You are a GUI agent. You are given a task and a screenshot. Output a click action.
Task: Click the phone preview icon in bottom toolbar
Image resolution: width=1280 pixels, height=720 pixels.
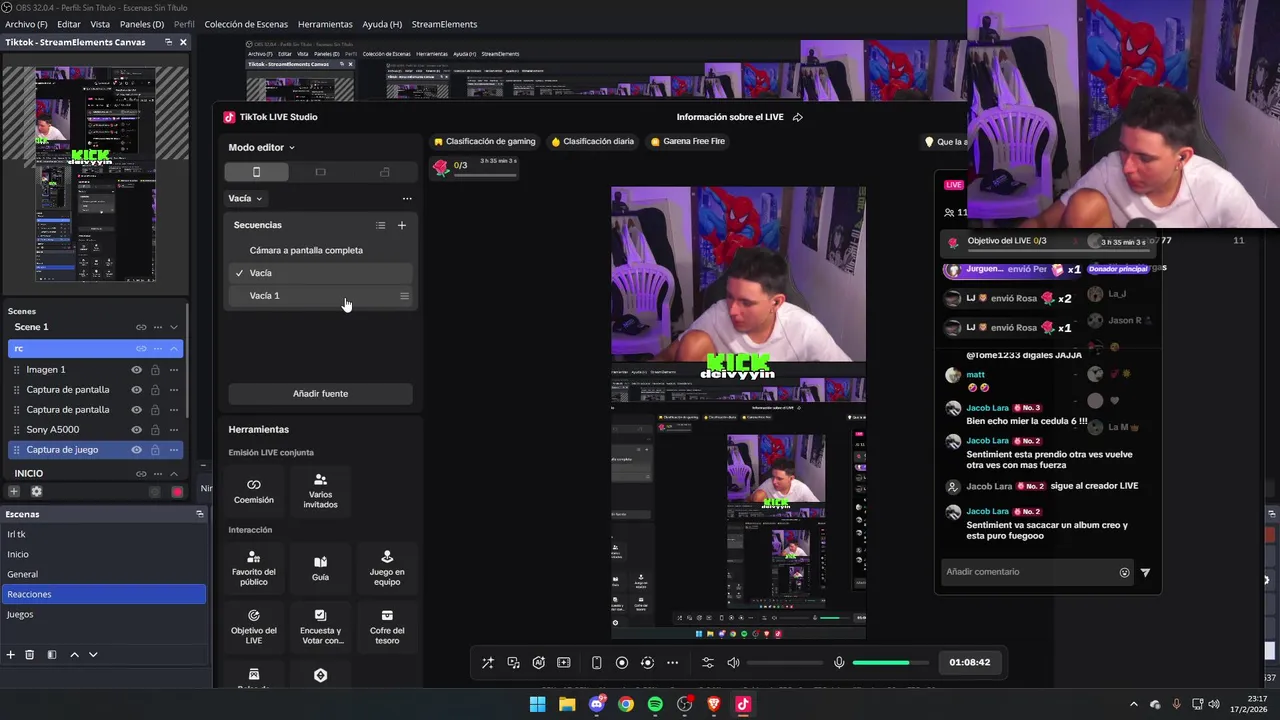pyautogui.click(x=596, y=662)
